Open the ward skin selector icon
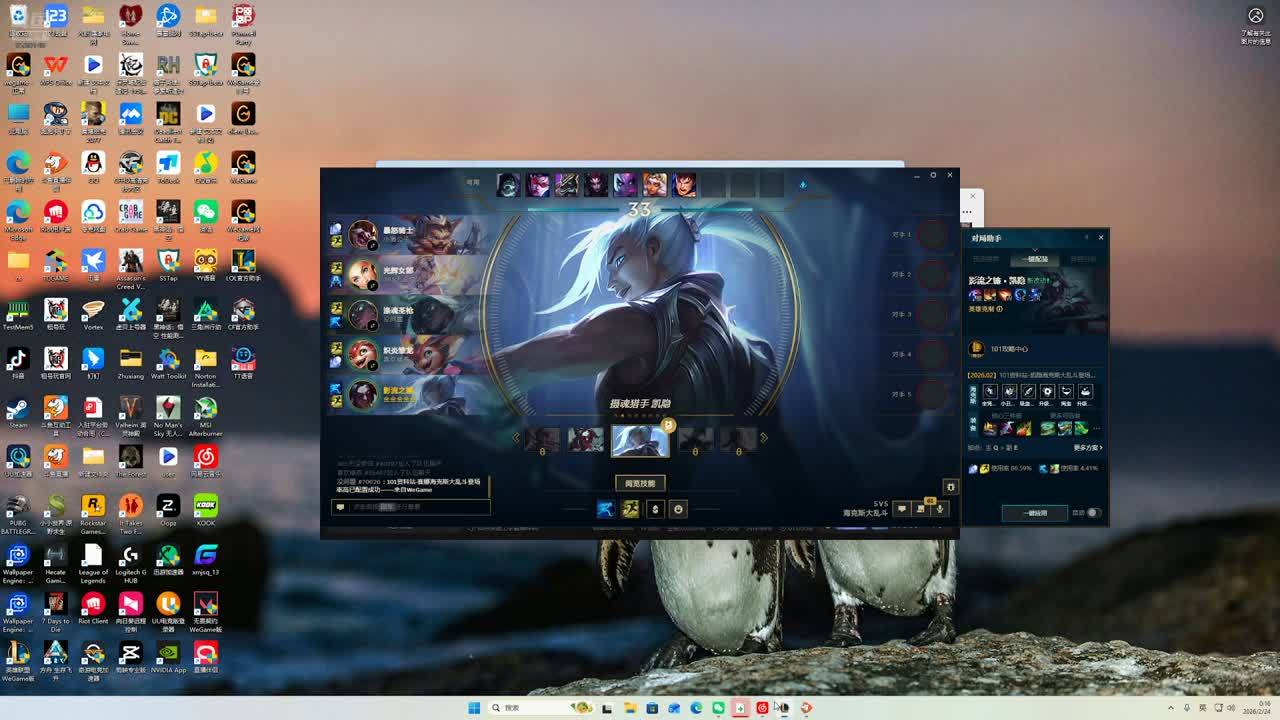The width and height of the screenshot is (1280, 720). (x=655, y=509)
